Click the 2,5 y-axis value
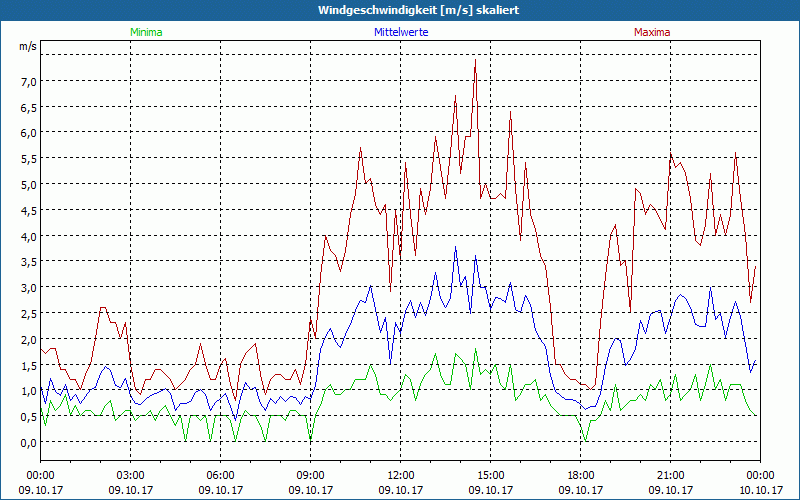This screenshot has width=800, height=500. pyautogui.click(x=29, y=314)
